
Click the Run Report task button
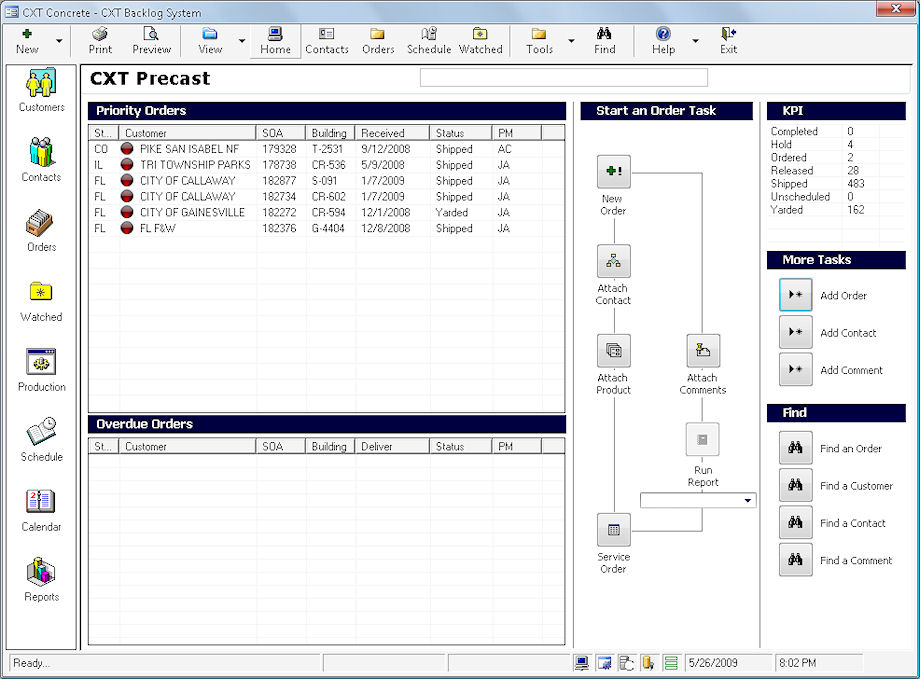click(702, 440)
